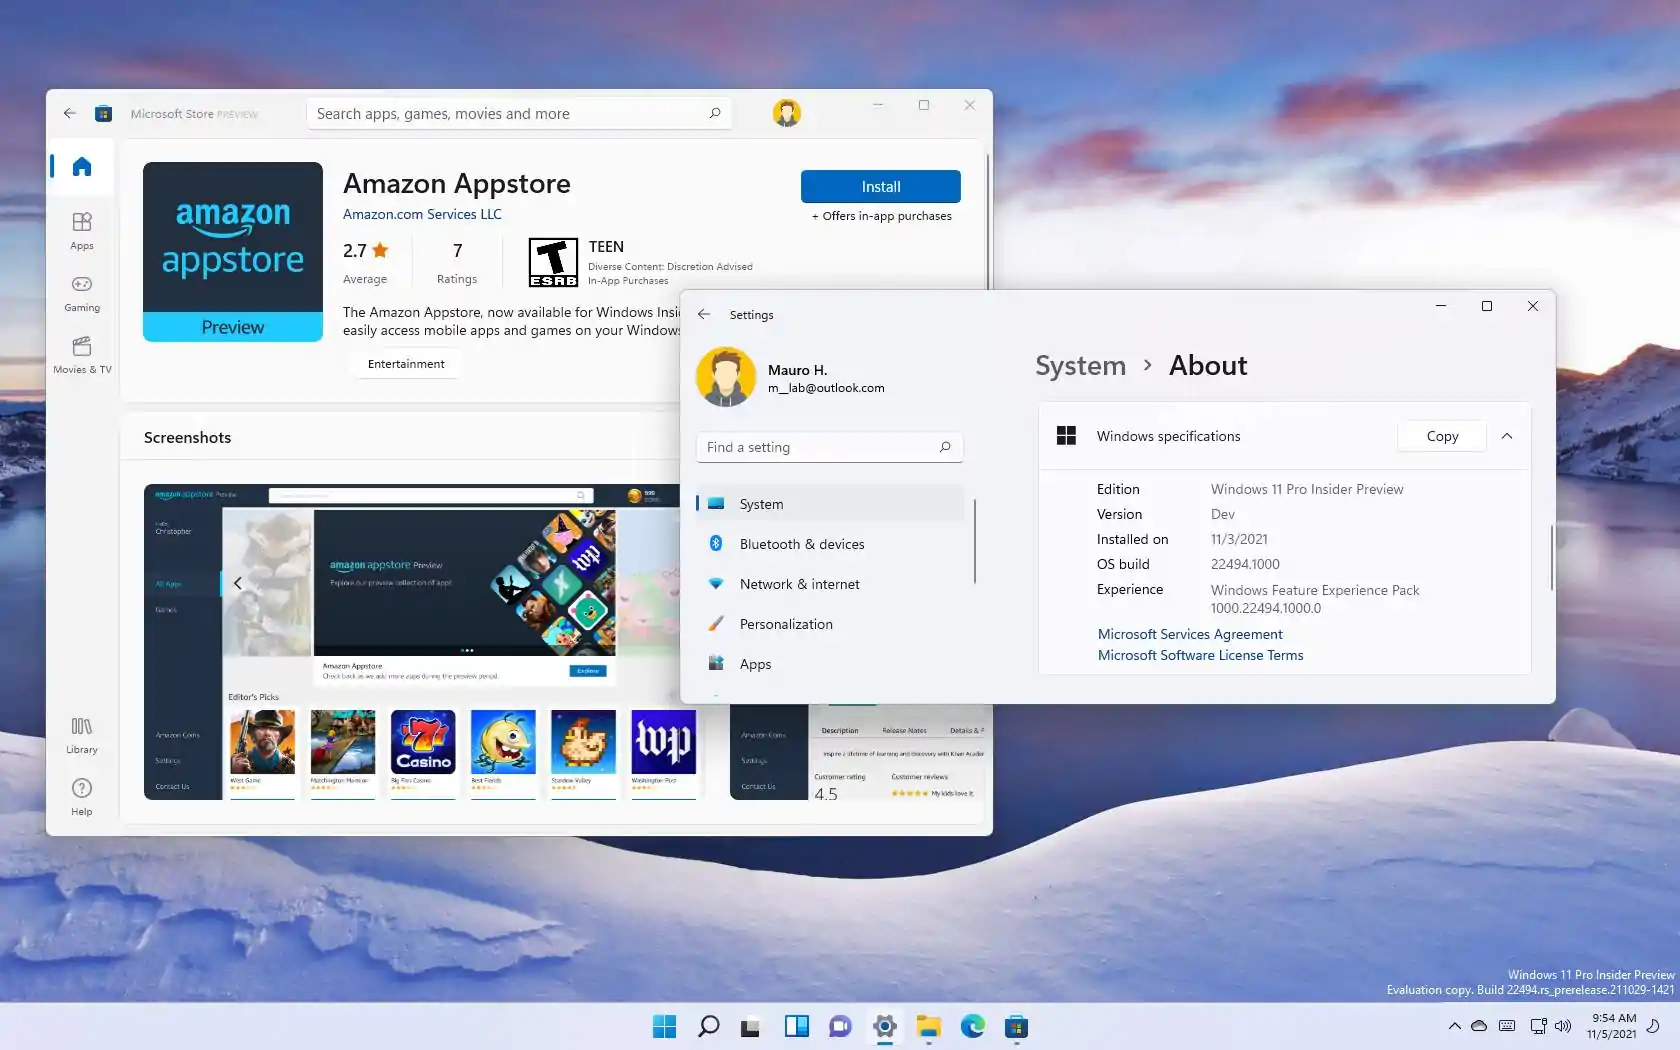Select the Gaming section in the Store sidebar

point(81,293)
